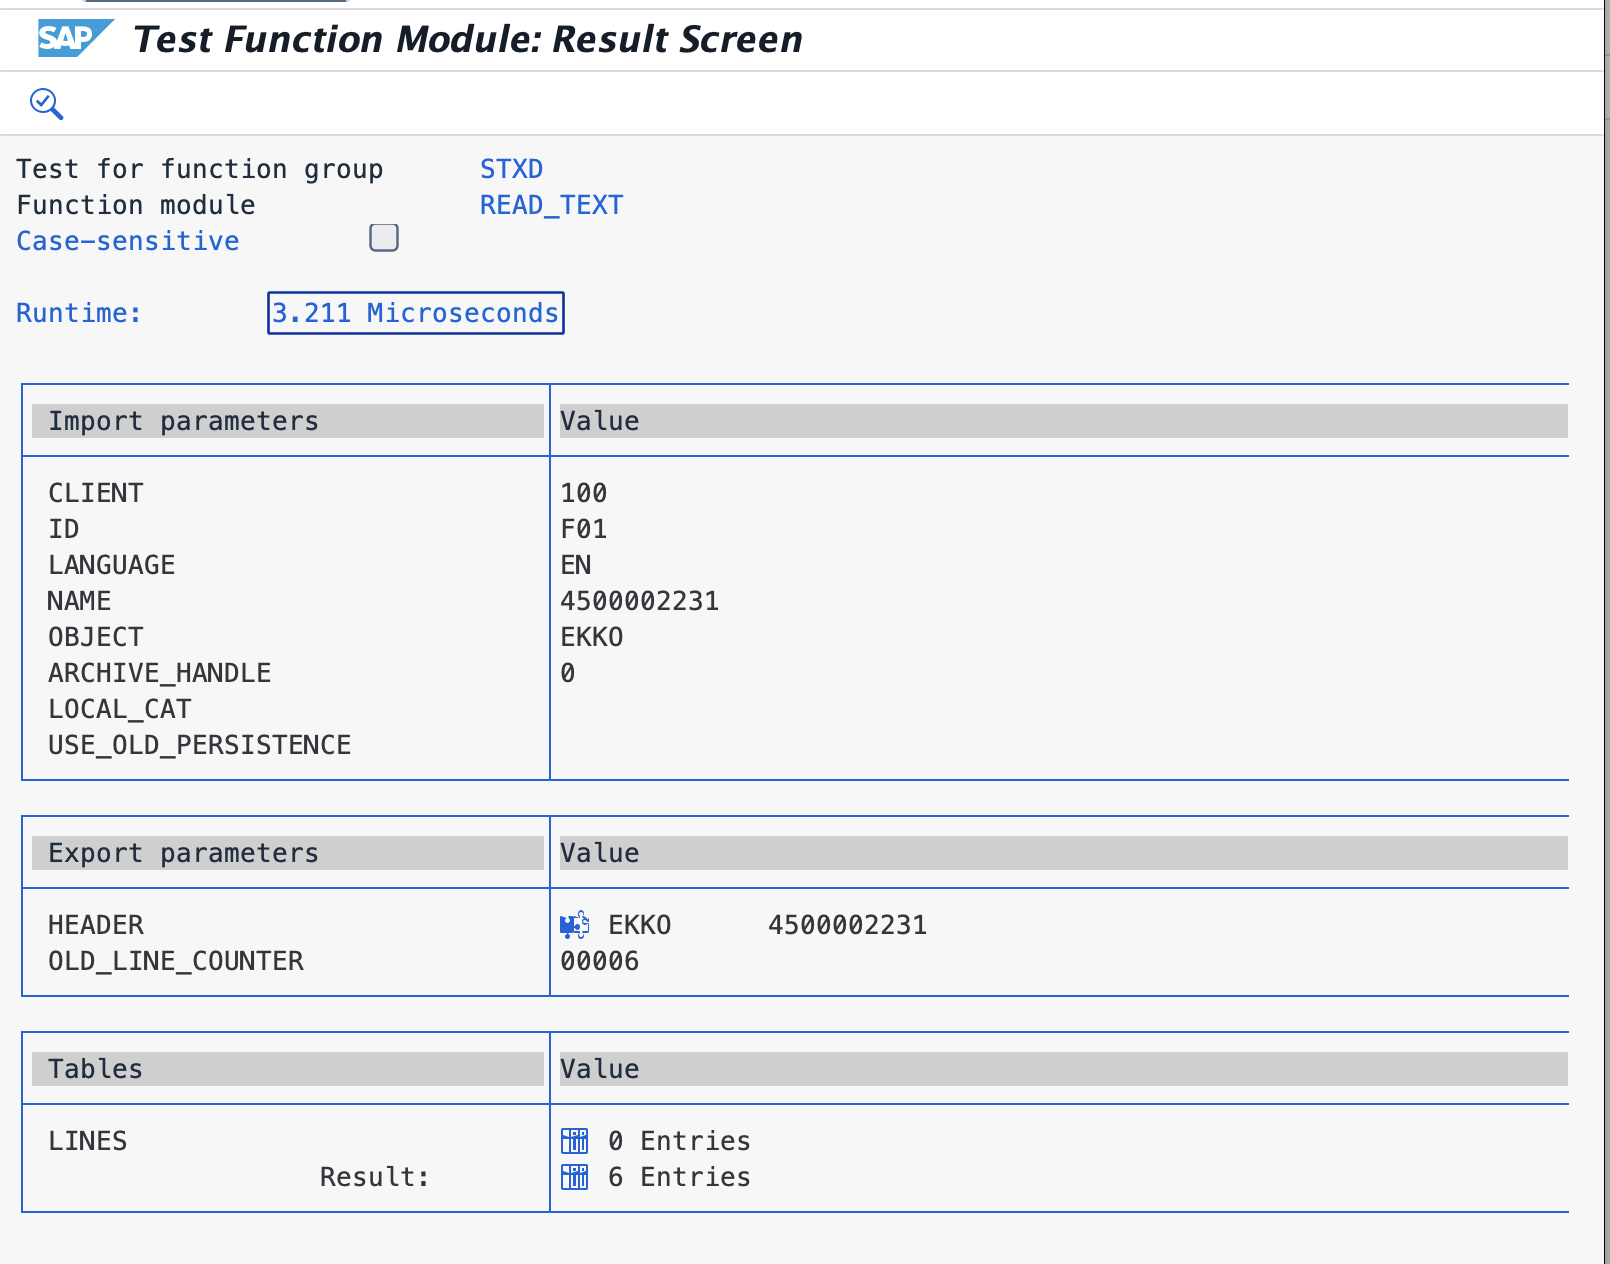Toggle the Case-sensitive checkbox

(384, 238)
